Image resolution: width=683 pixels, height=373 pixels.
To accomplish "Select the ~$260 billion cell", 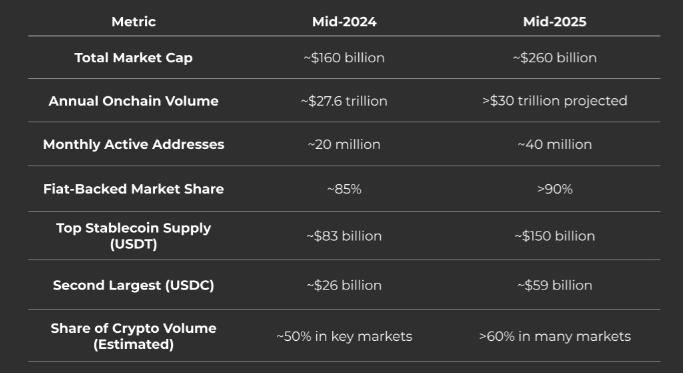I will point(555,58).
